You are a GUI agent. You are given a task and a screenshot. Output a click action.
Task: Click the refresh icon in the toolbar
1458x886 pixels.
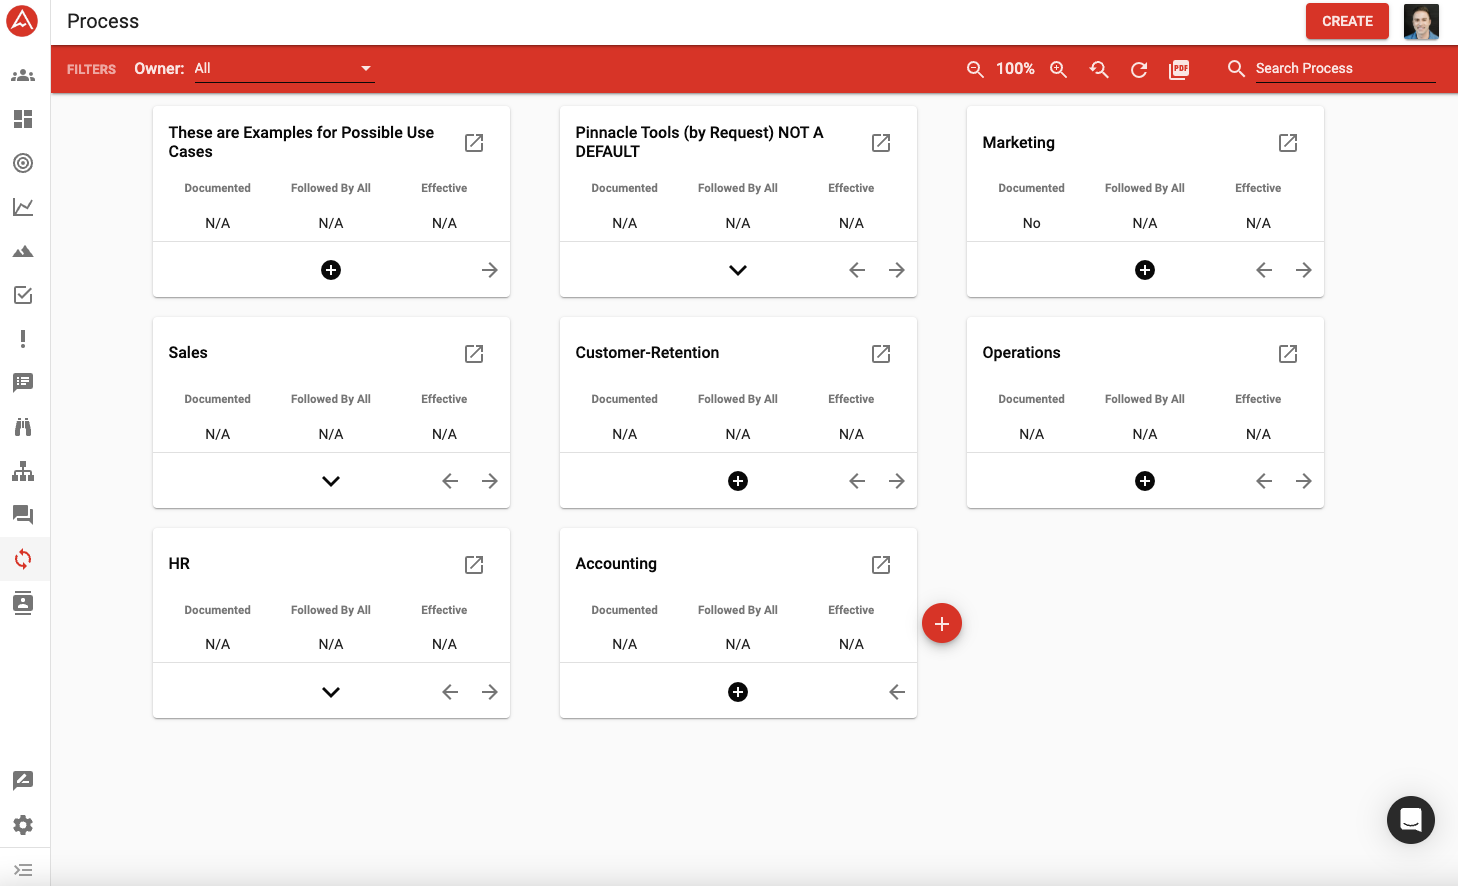click(x=1139, y=69)
